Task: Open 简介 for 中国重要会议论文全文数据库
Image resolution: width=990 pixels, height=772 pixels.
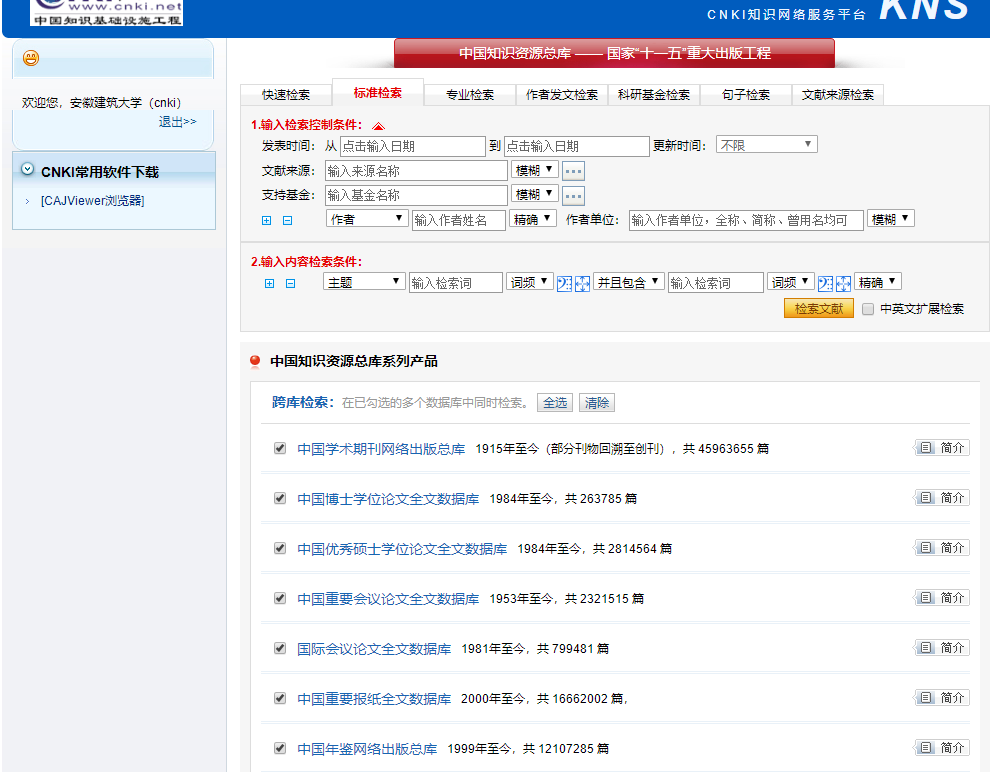Action: 942,597
